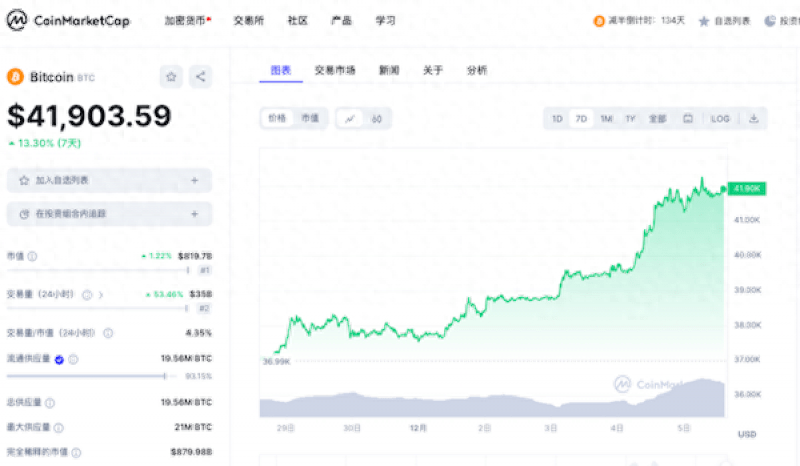Open the calendar date range picker
800x466 pixels.
[x=688, y=118]
